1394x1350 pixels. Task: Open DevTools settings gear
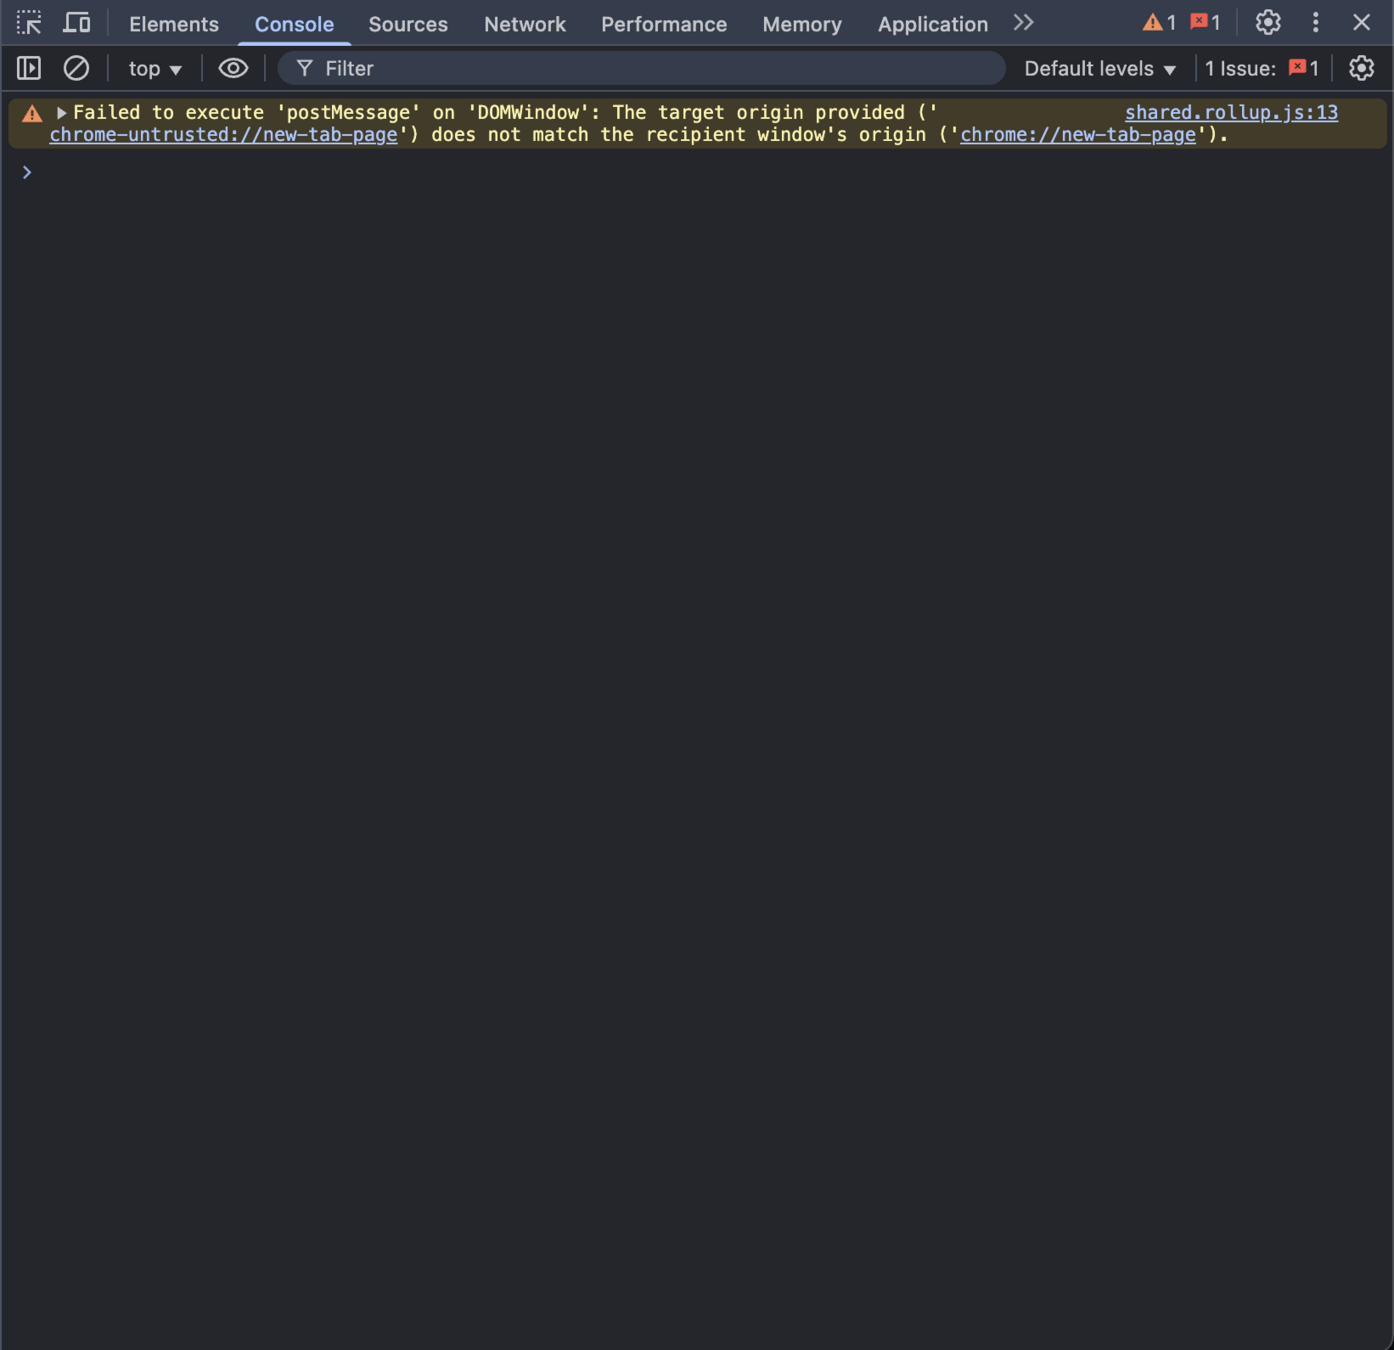click(1268, 22)
